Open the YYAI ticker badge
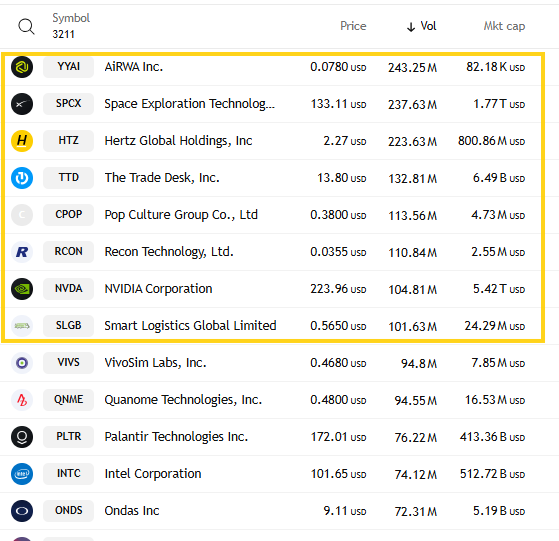559x541 pixels. click(68, 67)
